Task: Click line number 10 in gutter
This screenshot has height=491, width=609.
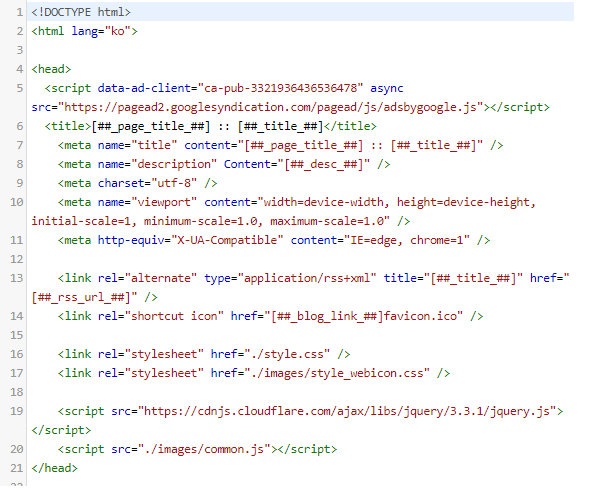Action: (x=17, y=202)
